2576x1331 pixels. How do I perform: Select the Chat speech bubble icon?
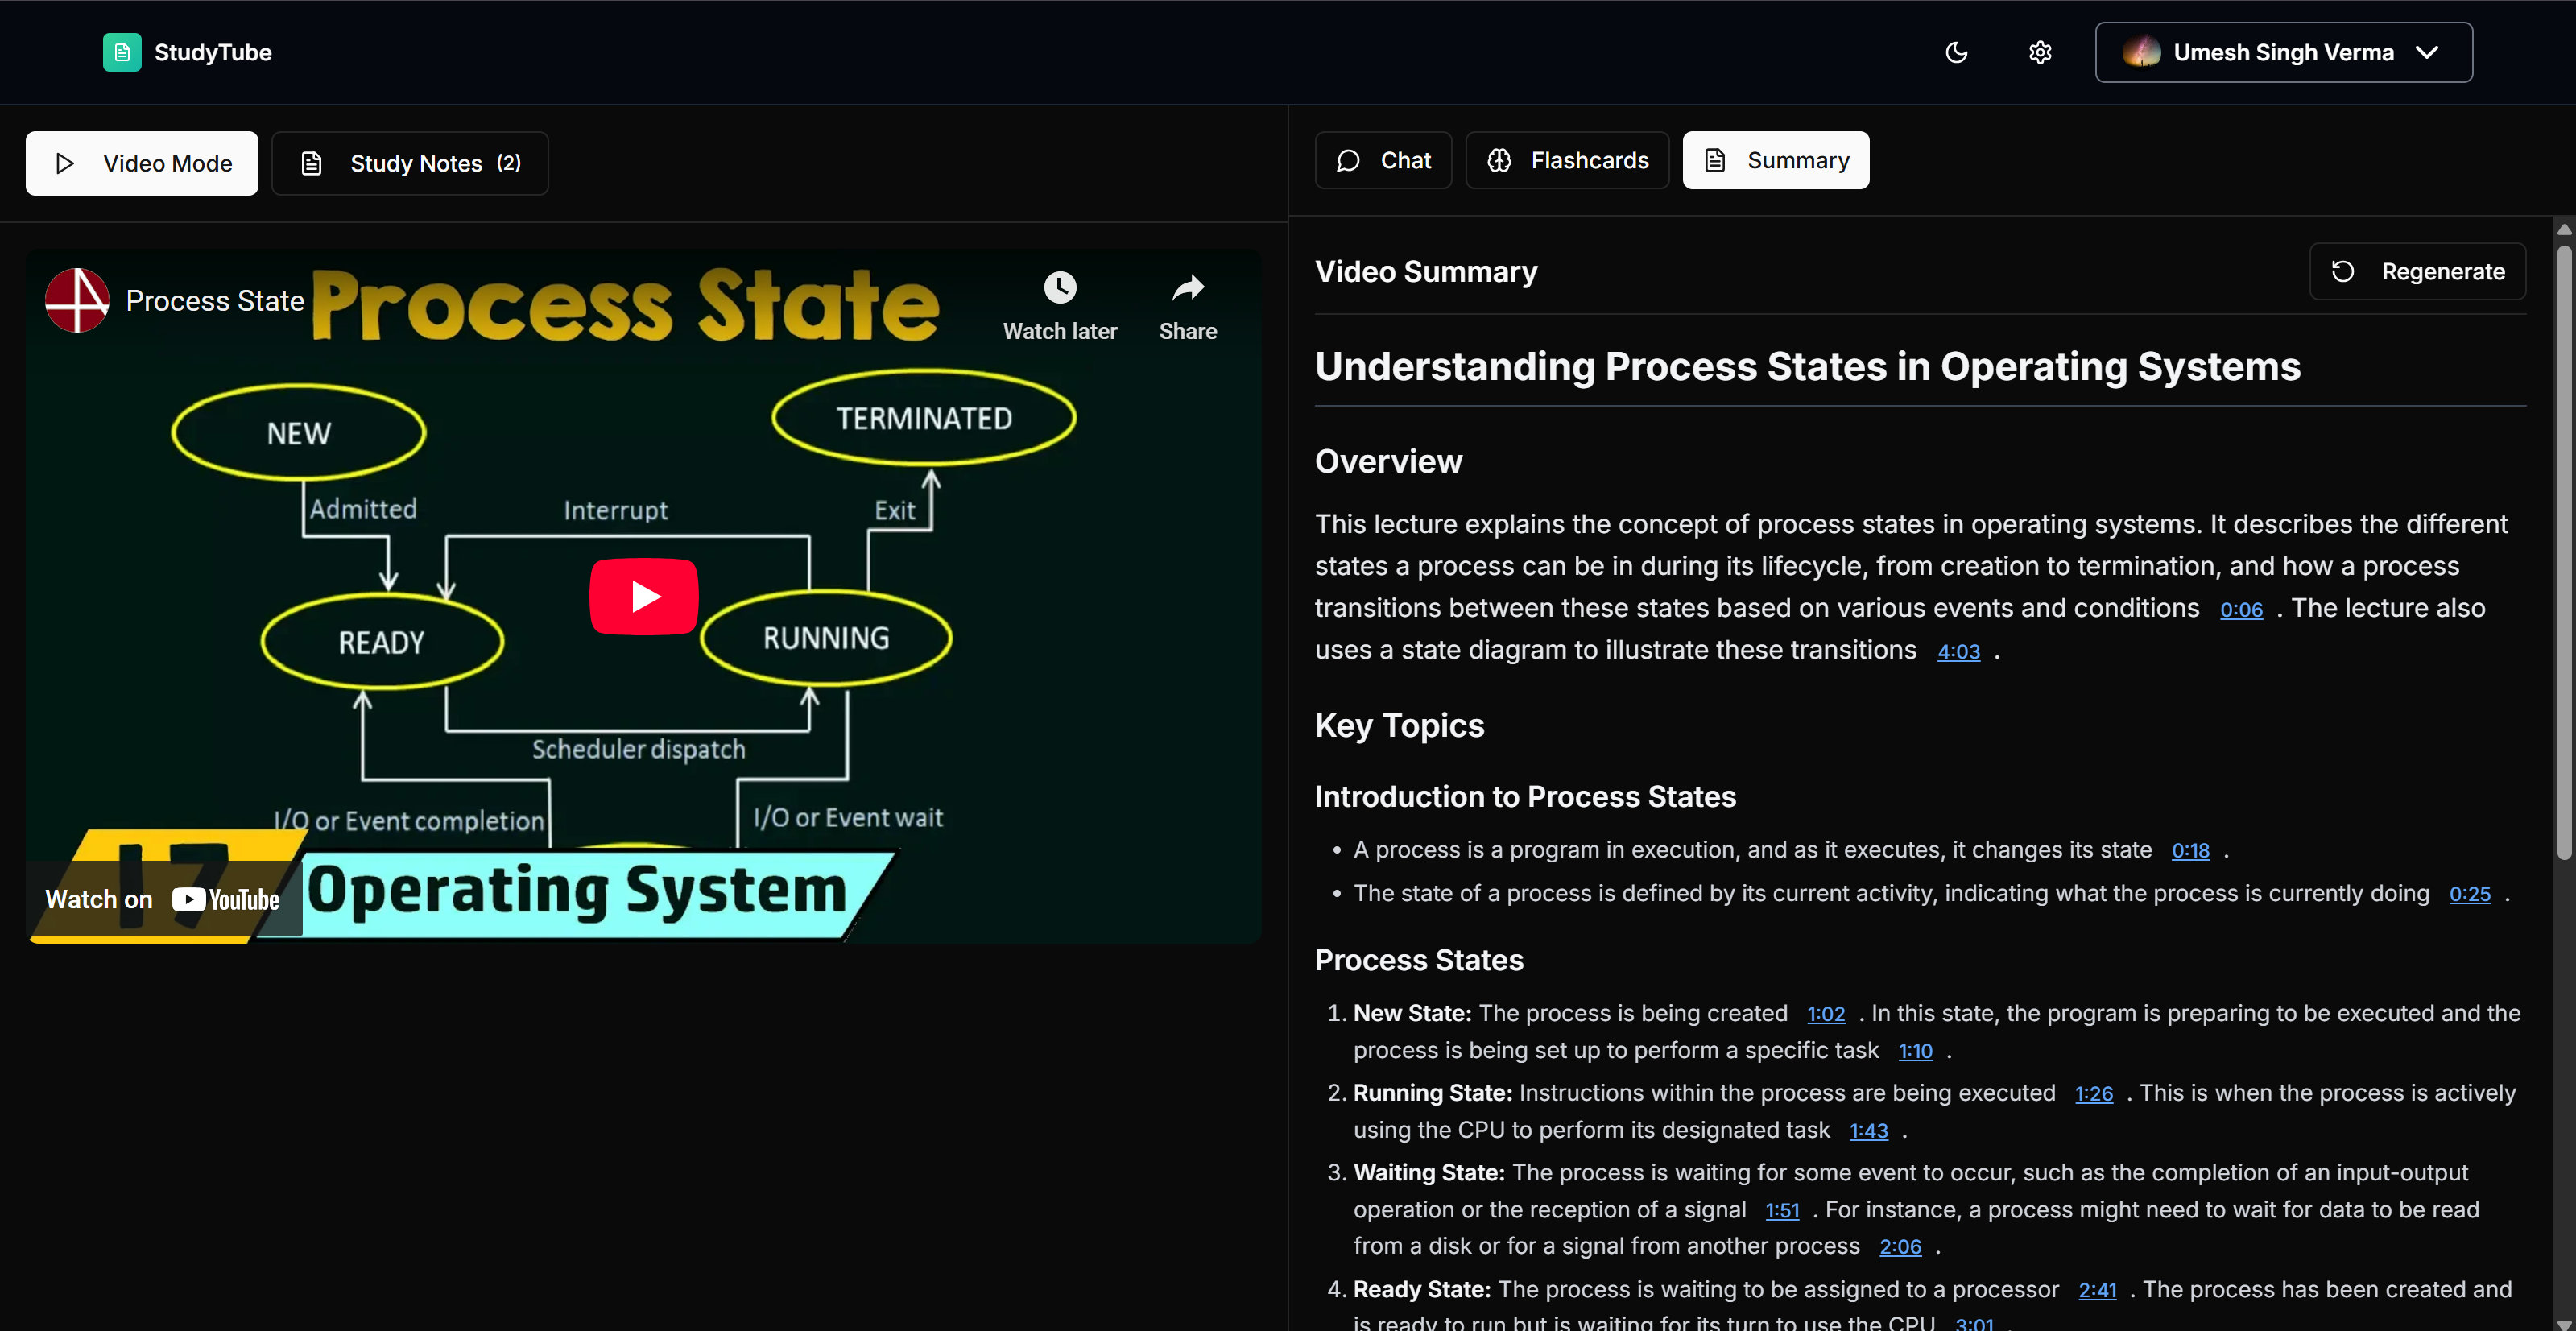(x=1348, y=160)
